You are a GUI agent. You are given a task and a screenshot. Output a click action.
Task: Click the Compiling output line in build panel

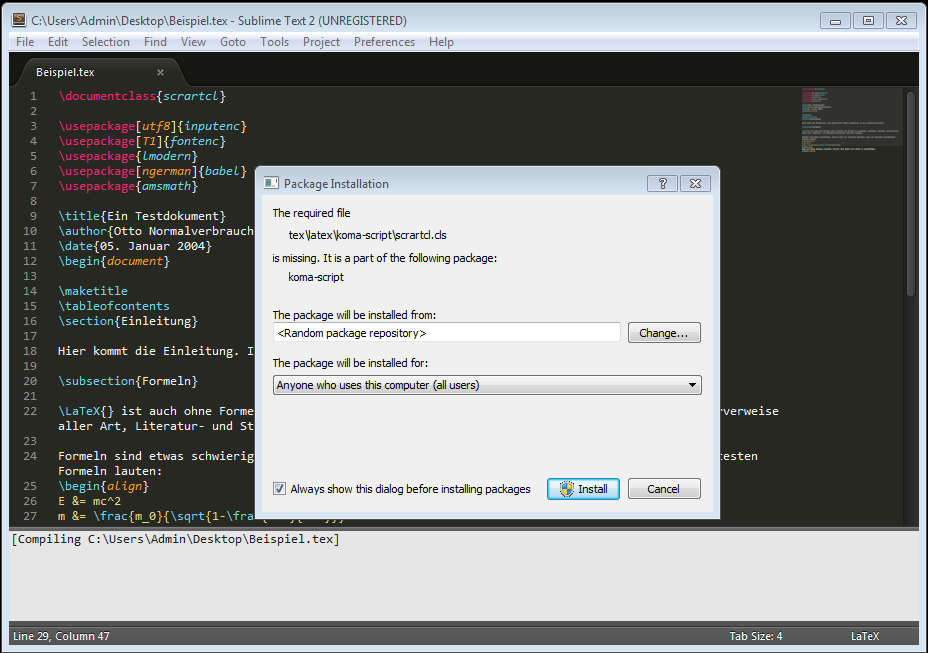click(x=176, y=539)
